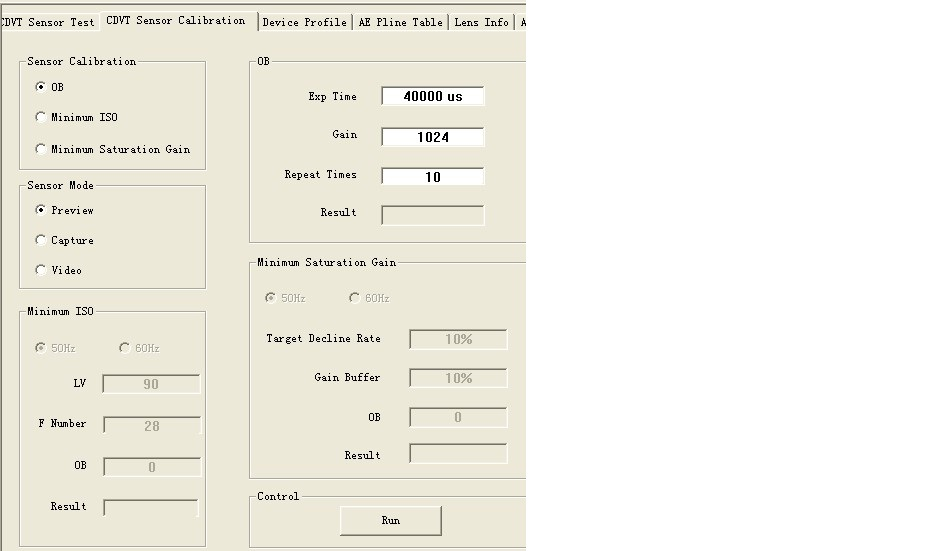Click the LV field showing 90
Screen dimensions: 929x551
click(x=151, y=384)
